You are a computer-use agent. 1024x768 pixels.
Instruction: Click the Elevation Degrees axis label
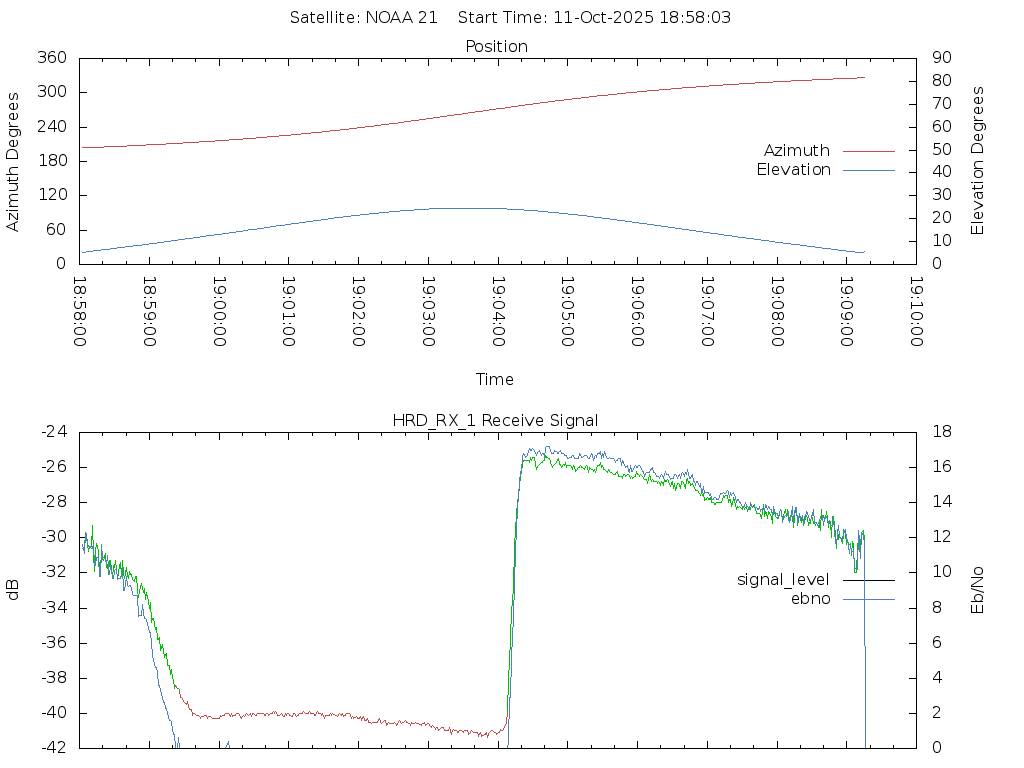pos(978,161)
